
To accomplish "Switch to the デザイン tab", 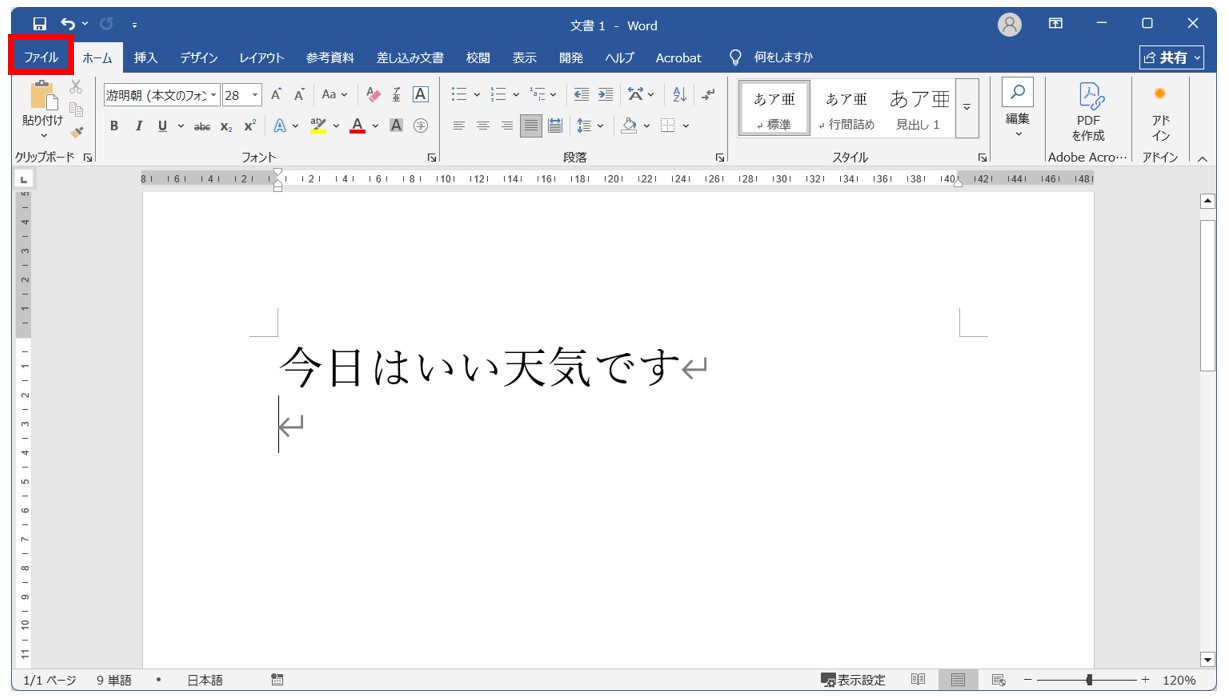I will (x=199, y=58).
